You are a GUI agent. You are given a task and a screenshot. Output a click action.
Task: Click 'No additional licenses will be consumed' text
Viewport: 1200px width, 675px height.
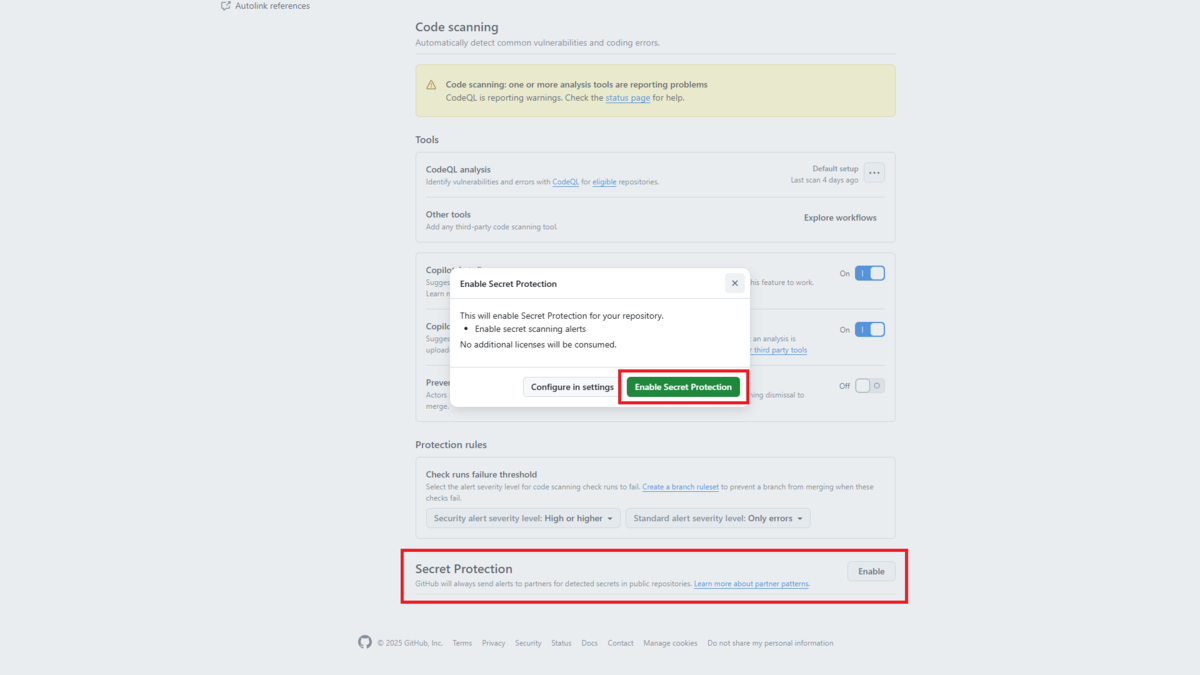click(x=538, y=344)
